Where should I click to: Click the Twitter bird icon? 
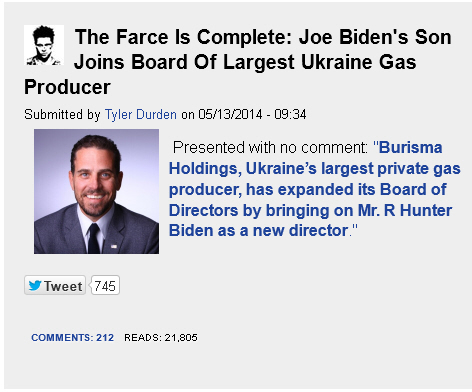35,286
